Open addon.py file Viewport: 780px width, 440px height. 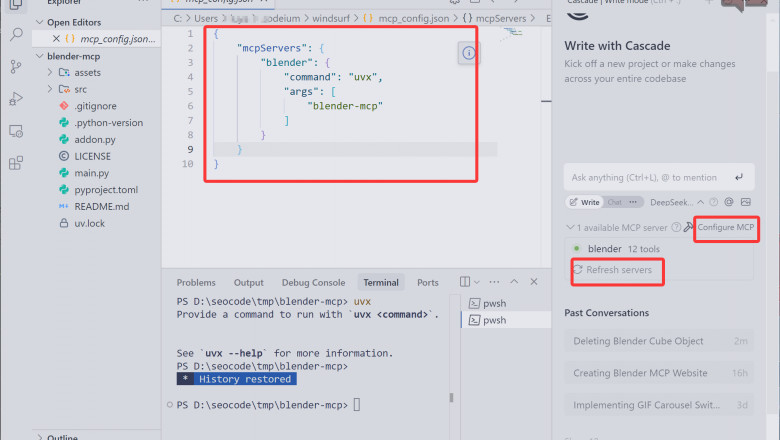tap(95, 140)
